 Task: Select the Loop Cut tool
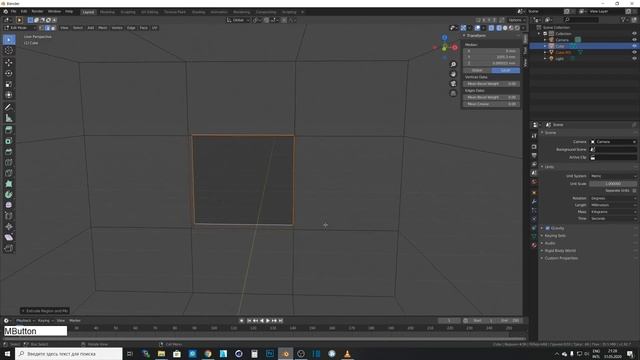coord(9,162)
